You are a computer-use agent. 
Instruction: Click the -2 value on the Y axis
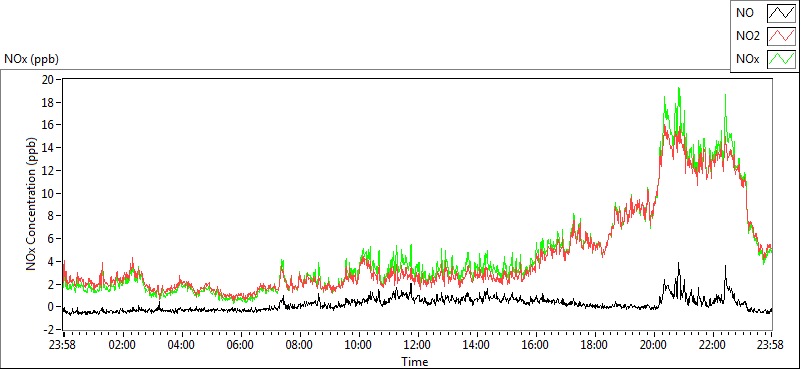click(x=50, y=330)
